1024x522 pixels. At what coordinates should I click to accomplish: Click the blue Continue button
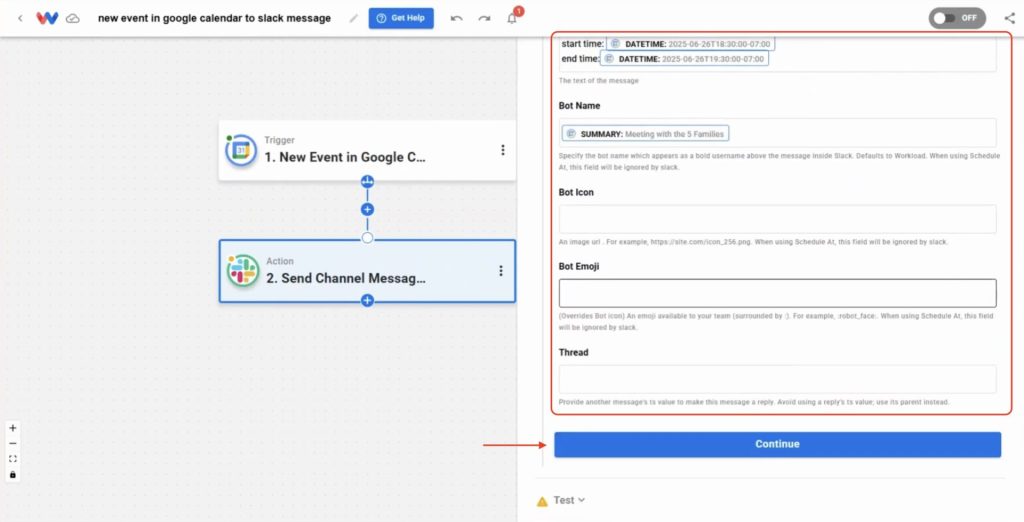[x=777, y=444]
